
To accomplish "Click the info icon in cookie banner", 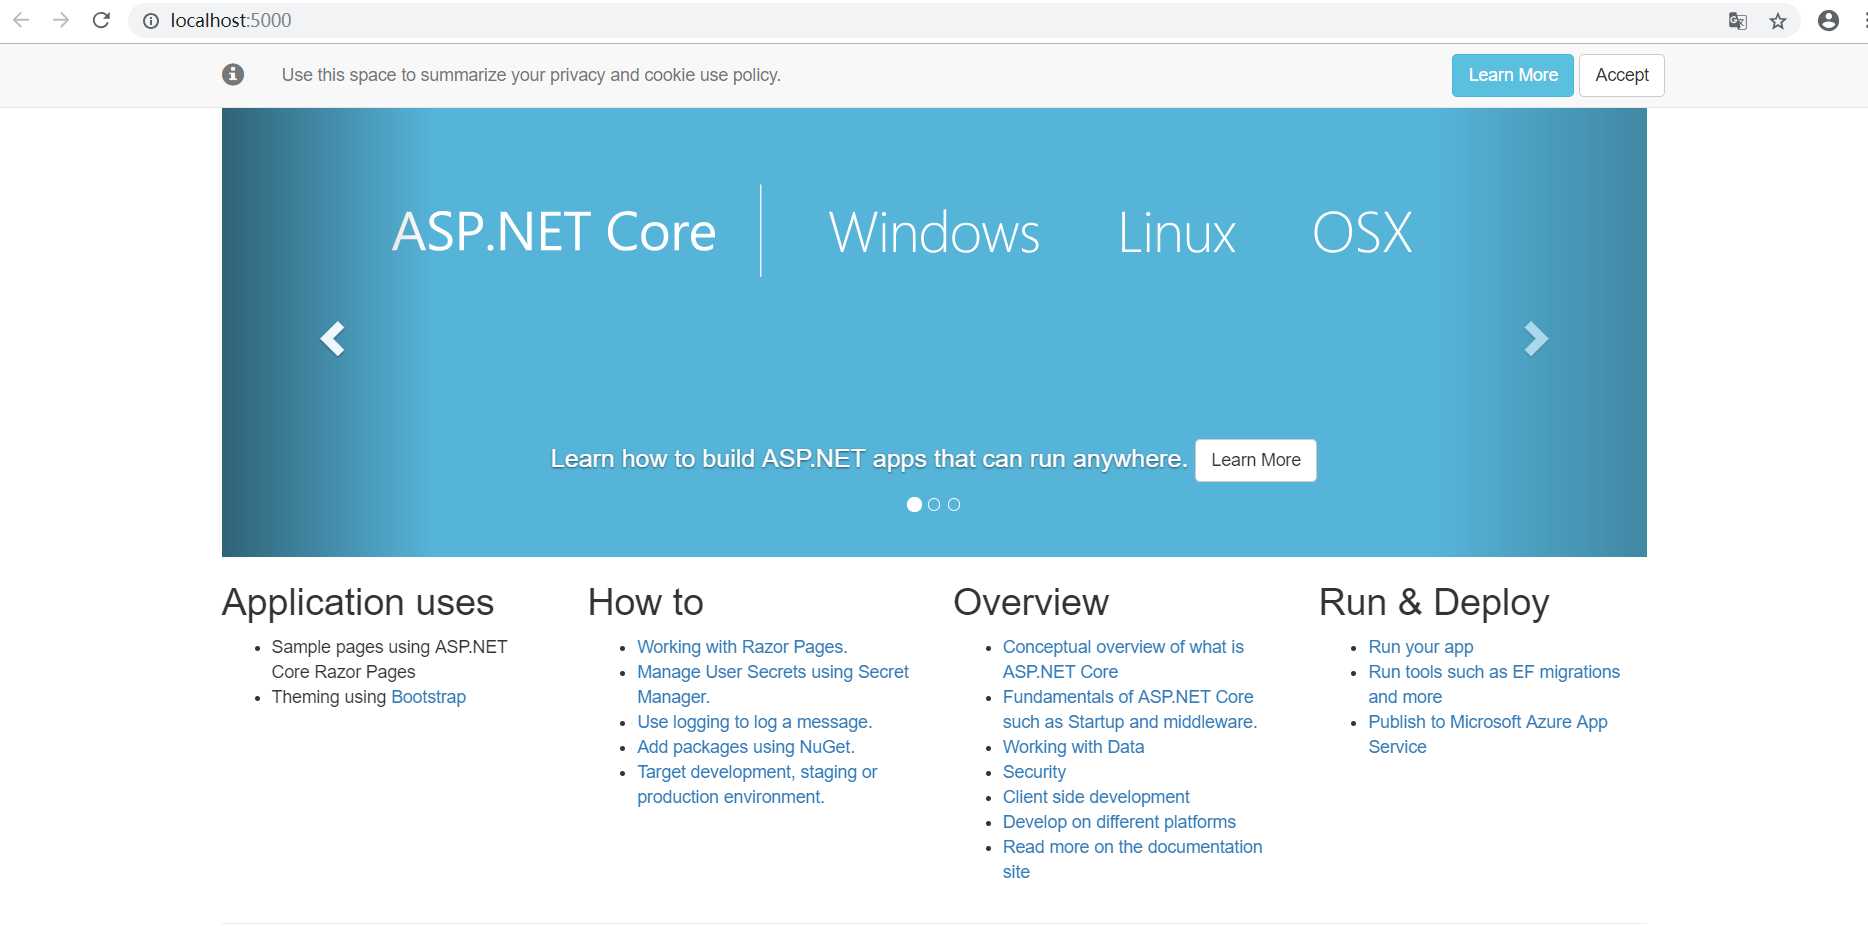I will [x=233, y=74].
